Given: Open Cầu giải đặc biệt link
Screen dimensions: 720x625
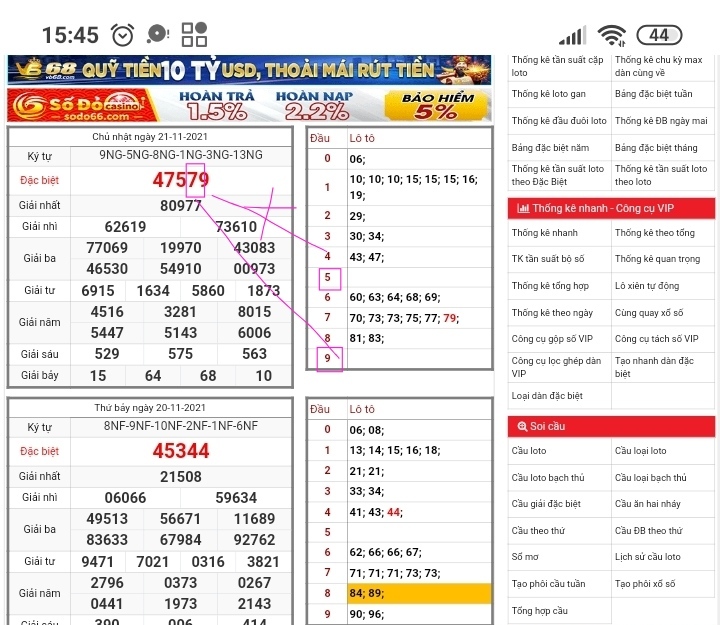Looking at the screenshot, I should 546,504.
